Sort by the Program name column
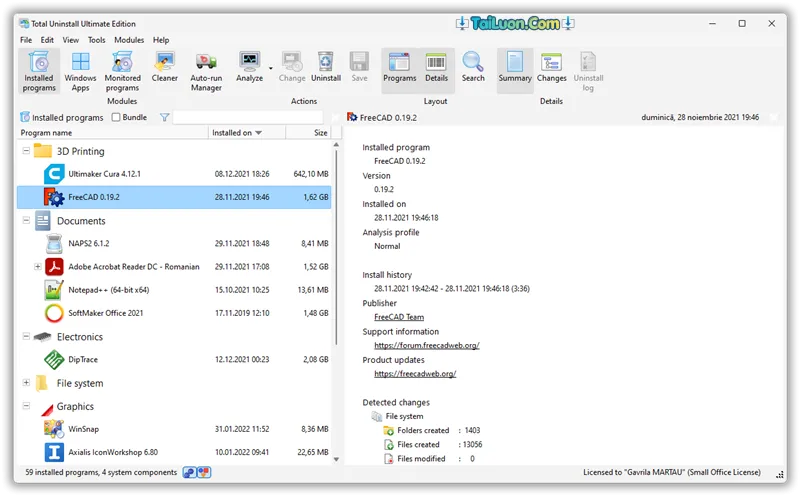Image resolution: width=800 pixels, height=496 pixels. pyautogui.click(x=113, y=133)
